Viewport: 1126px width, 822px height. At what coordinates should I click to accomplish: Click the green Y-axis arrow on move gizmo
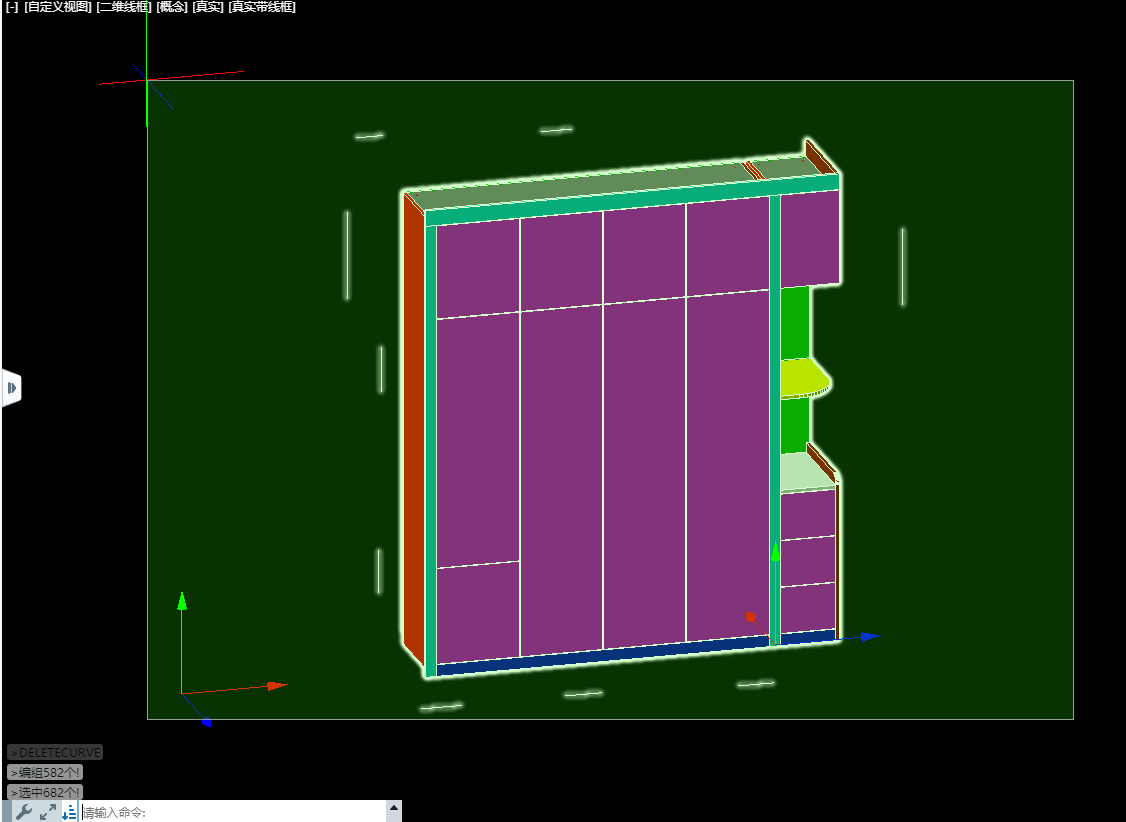(x=775, y=553)
